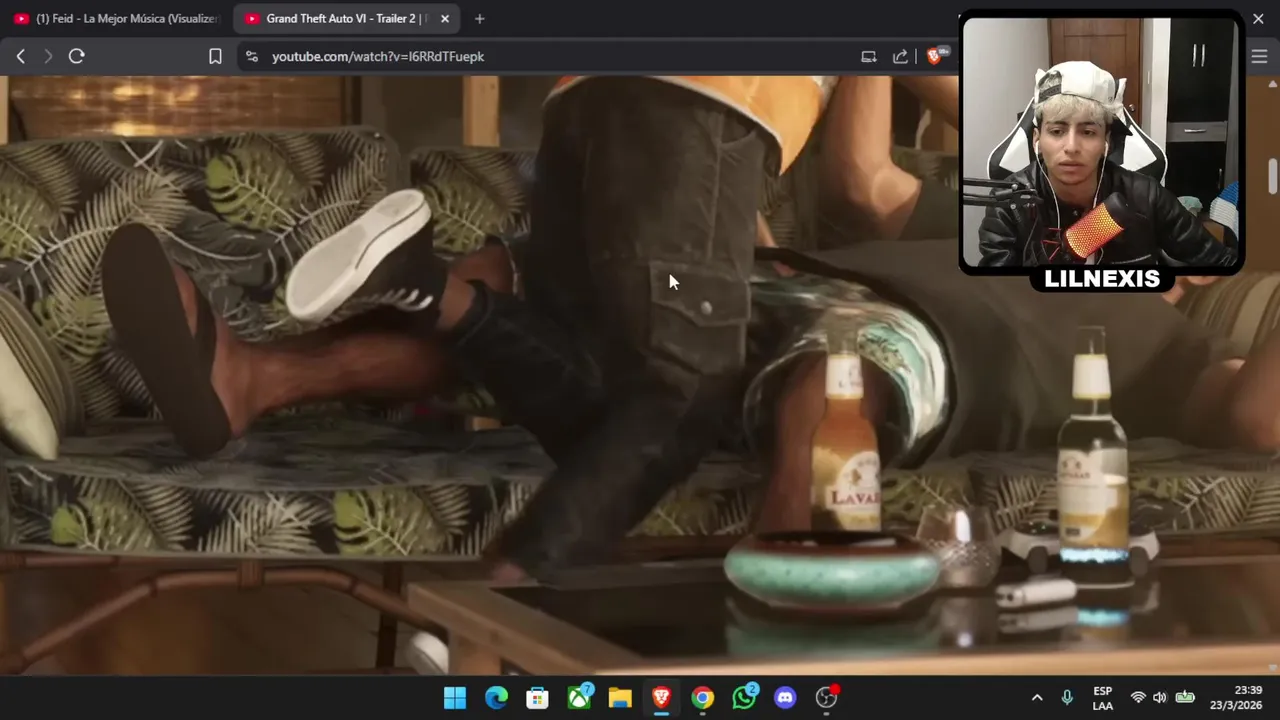Image resolution: width=1280 pixels, height=720 pixels.
Task: Launch Microsoft Edge from the taskbar
Action: [x=496, y=698]
